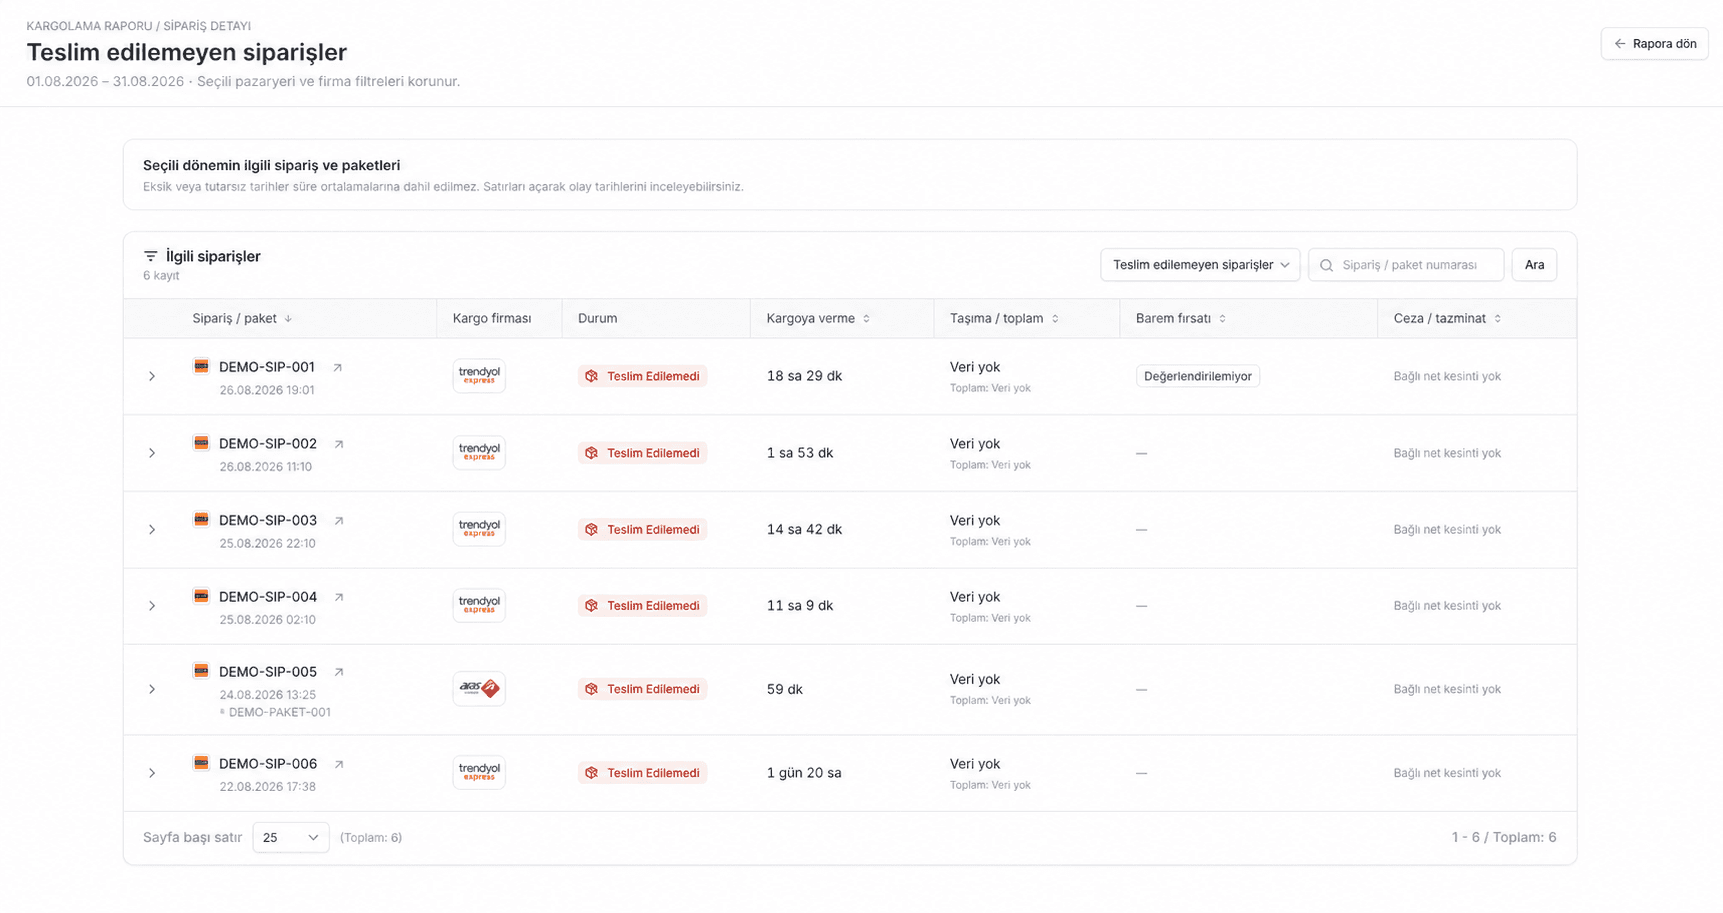Image resolution: width=1723 pixels, height=913 pixels.
Task: Click marketplace icon before DEMO-SIP-004
Action: 201,596
